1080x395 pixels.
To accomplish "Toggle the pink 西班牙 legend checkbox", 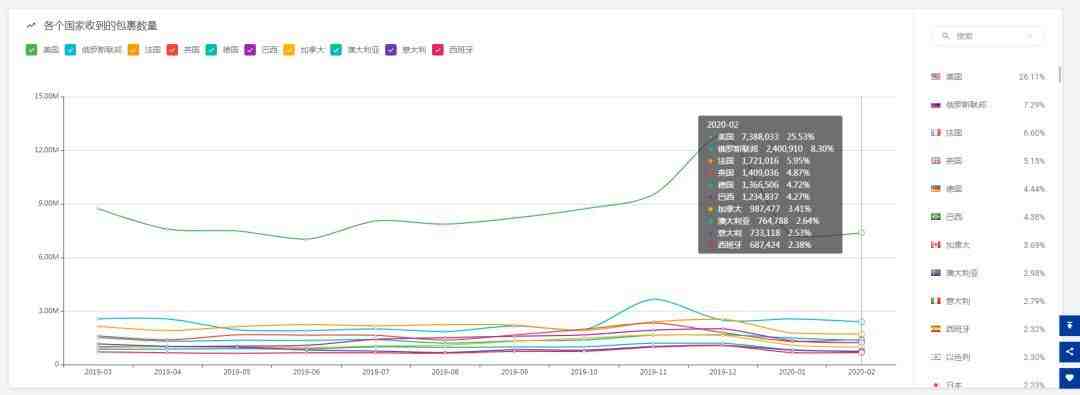I will point(437,50).
